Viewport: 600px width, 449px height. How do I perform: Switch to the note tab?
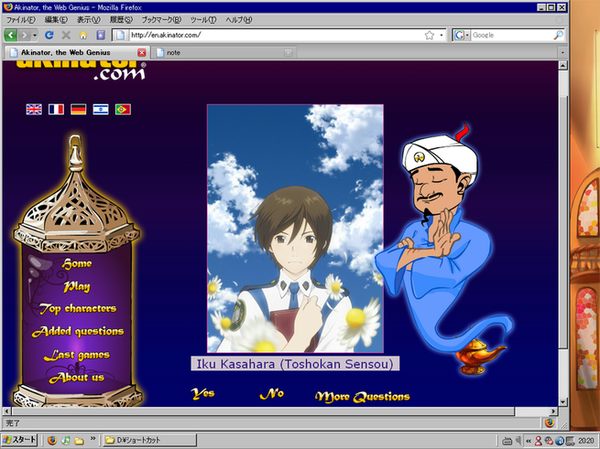tap(224, 52)
